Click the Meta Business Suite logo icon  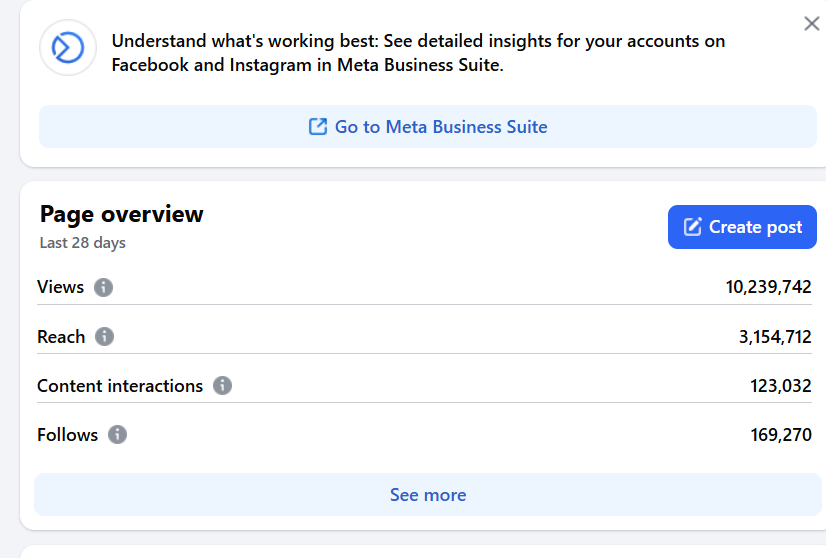click(68, 48)
